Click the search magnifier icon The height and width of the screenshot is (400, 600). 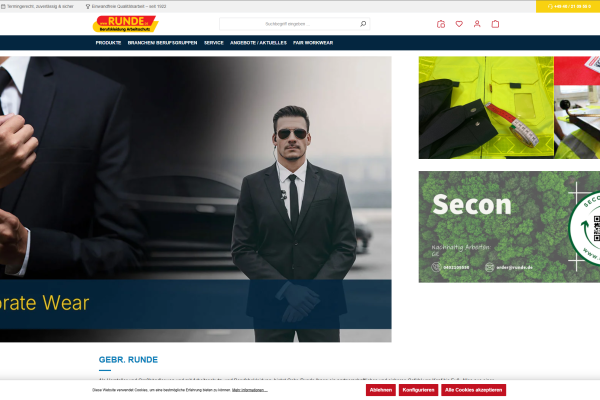pos(363,23)
